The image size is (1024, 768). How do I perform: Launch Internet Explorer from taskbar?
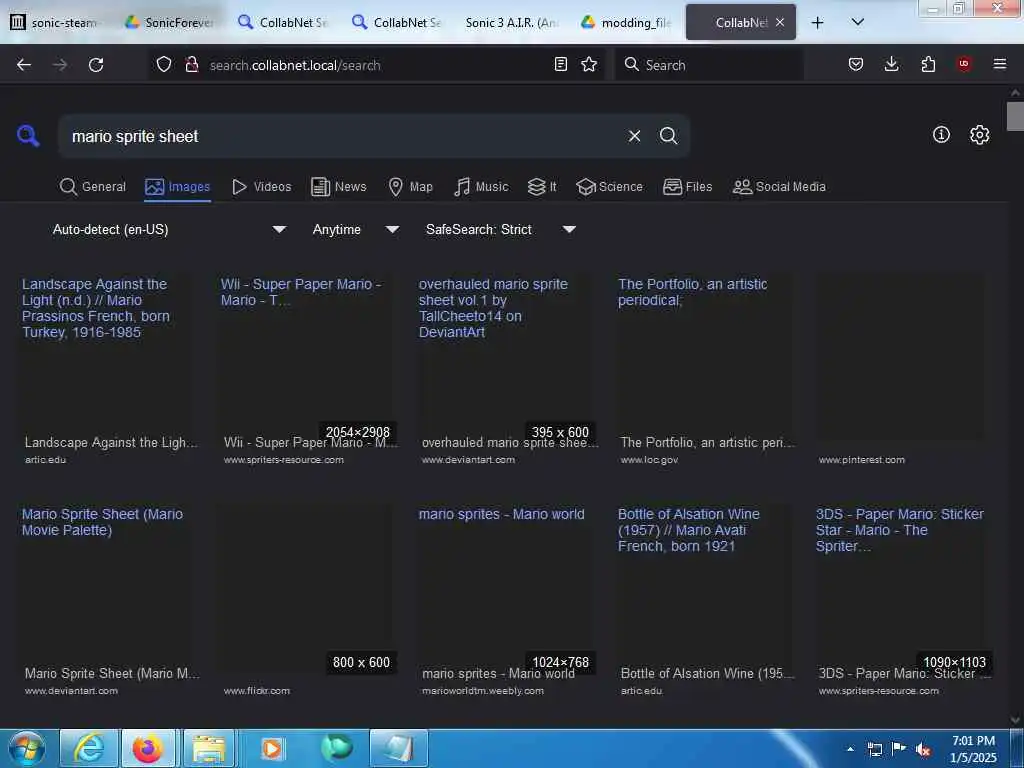[x=88, y=748]
